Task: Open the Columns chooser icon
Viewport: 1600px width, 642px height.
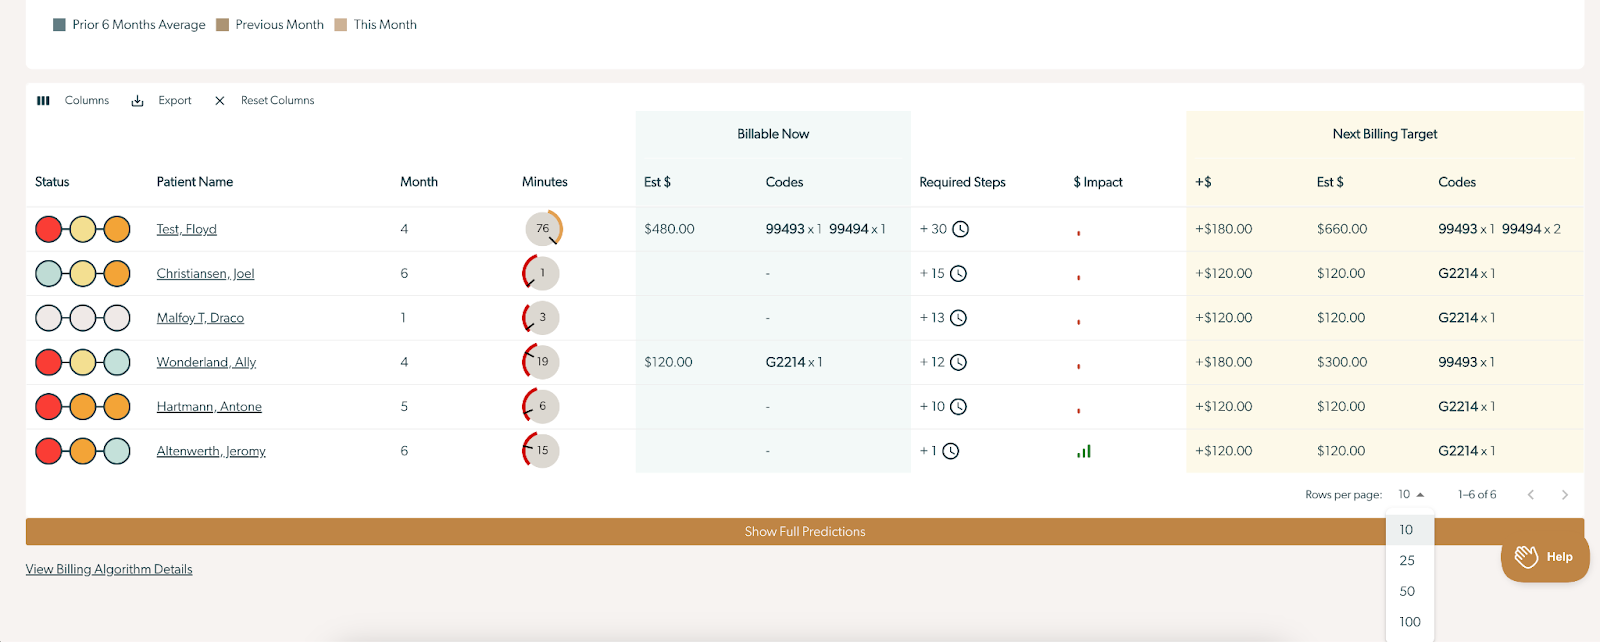Action: coord(43,101)
